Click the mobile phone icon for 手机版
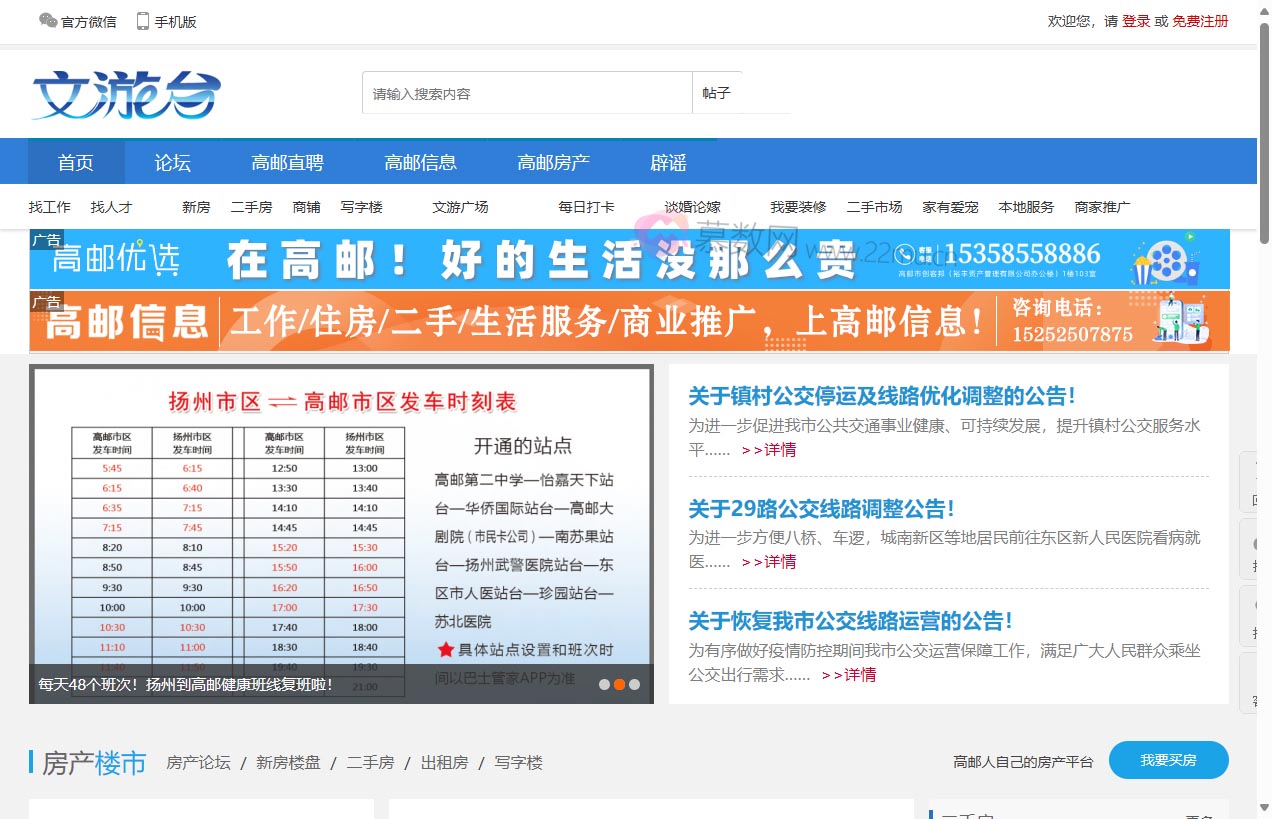 pyautogui.click(x=143, y=20)
